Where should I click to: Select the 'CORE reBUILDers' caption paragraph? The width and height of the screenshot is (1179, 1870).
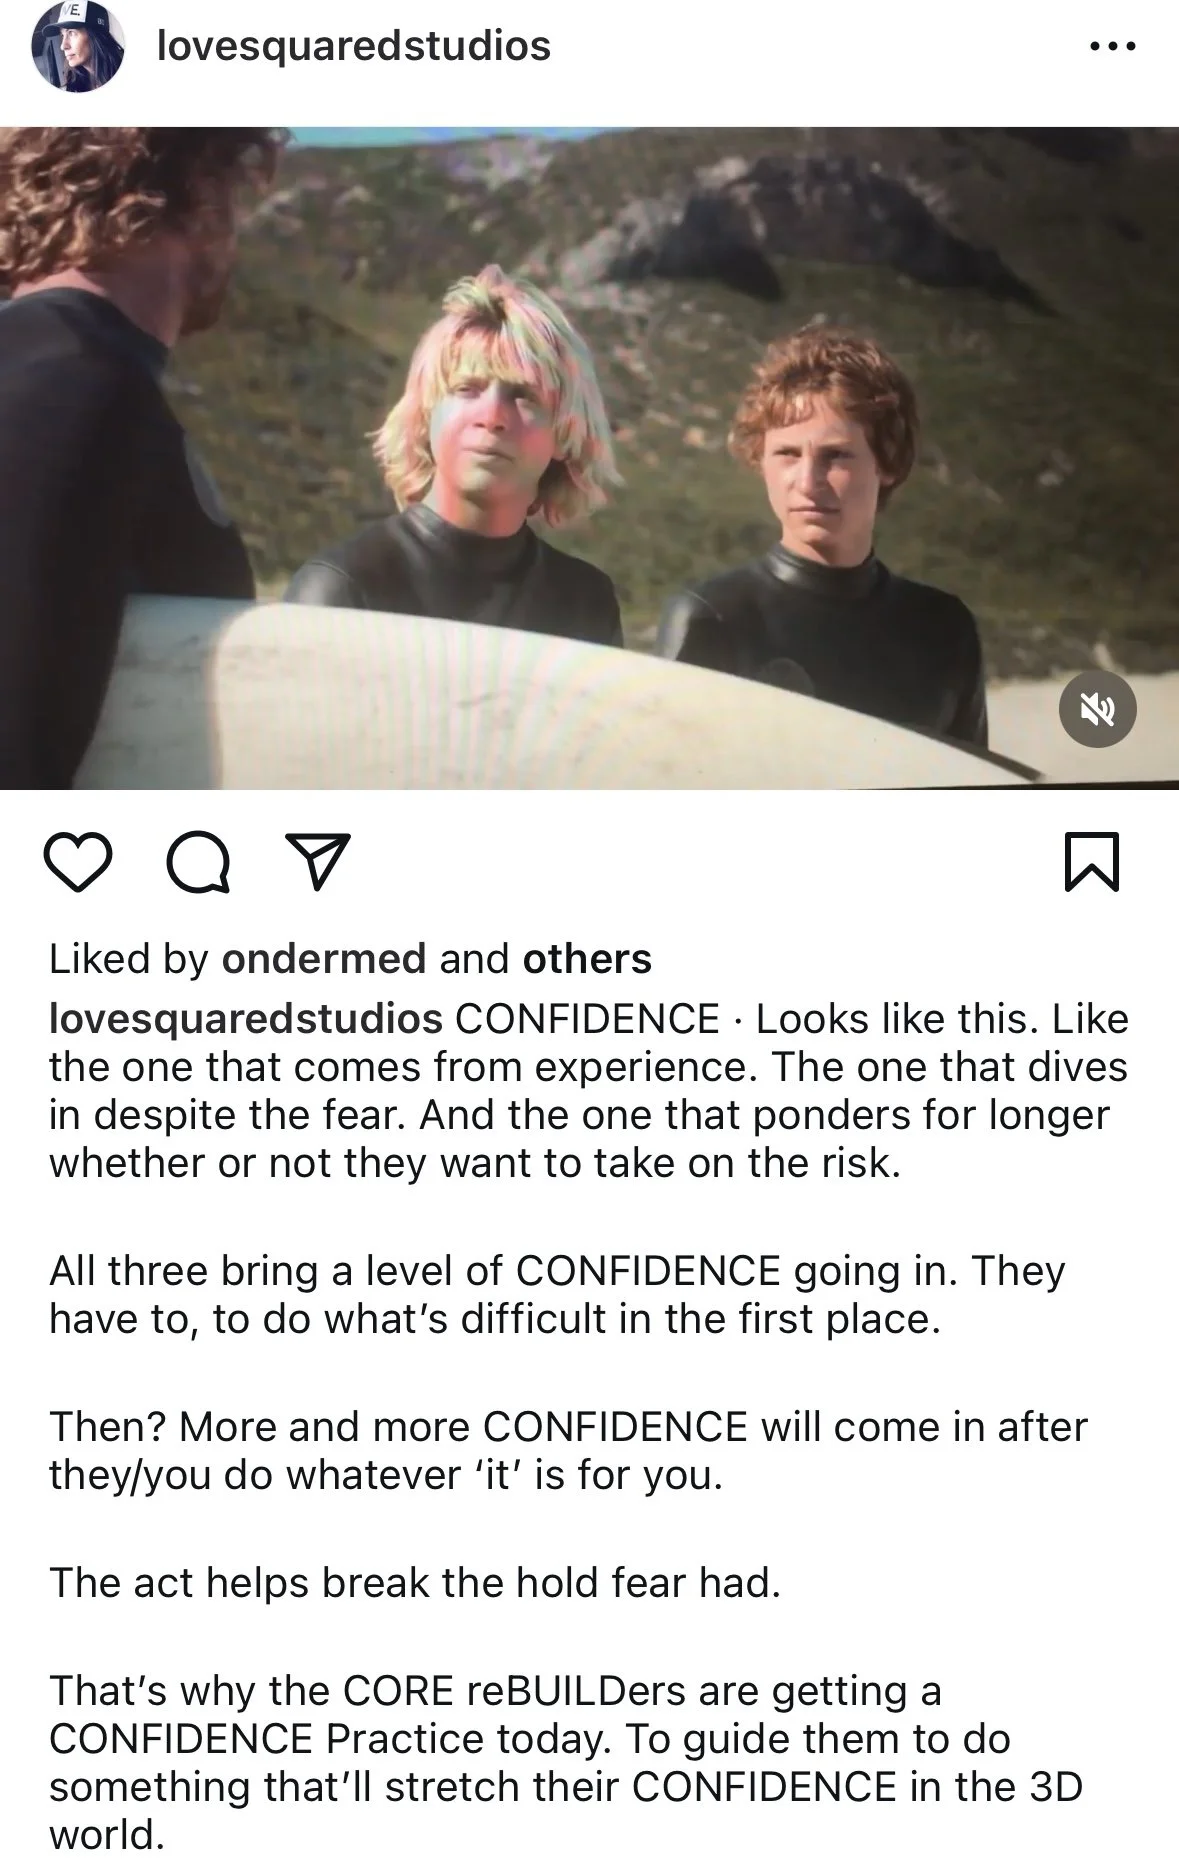(x=566, y=1762)
